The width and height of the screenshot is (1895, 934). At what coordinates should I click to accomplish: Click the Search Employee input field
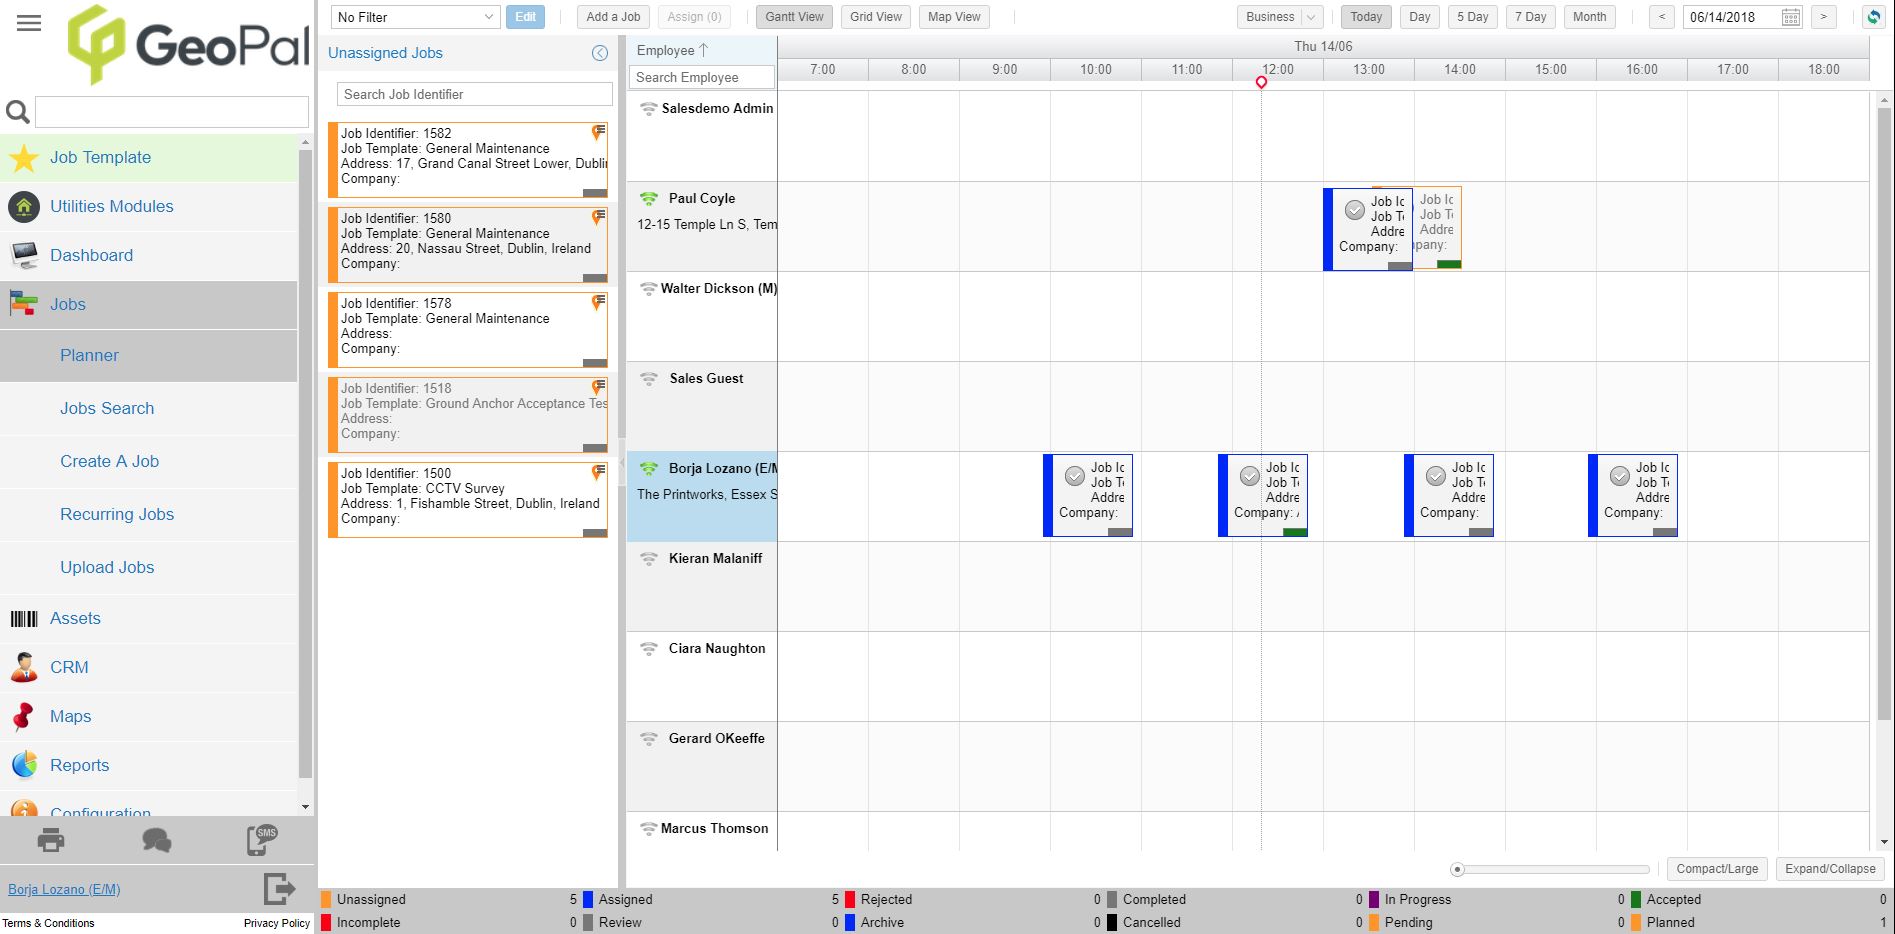tap(700, 77)
